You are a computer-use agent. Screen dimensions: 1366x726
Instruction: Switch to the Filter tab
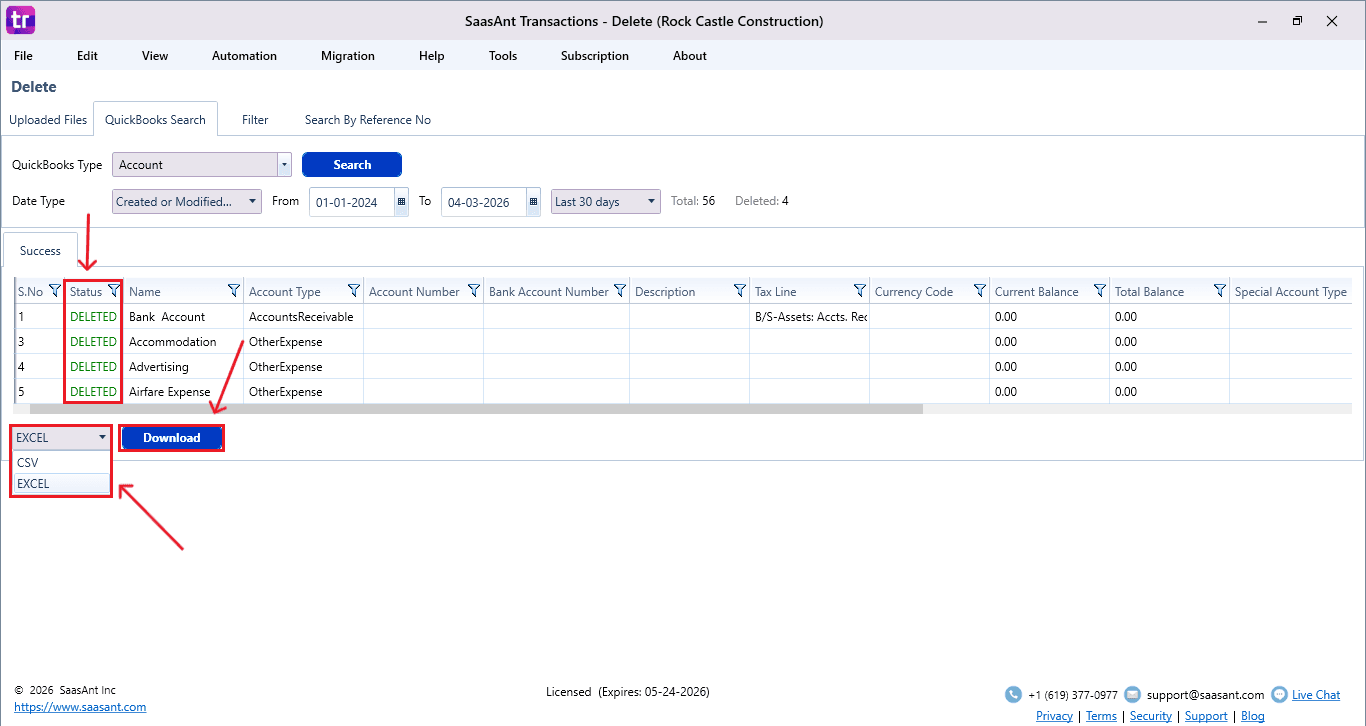coord(255,120)
